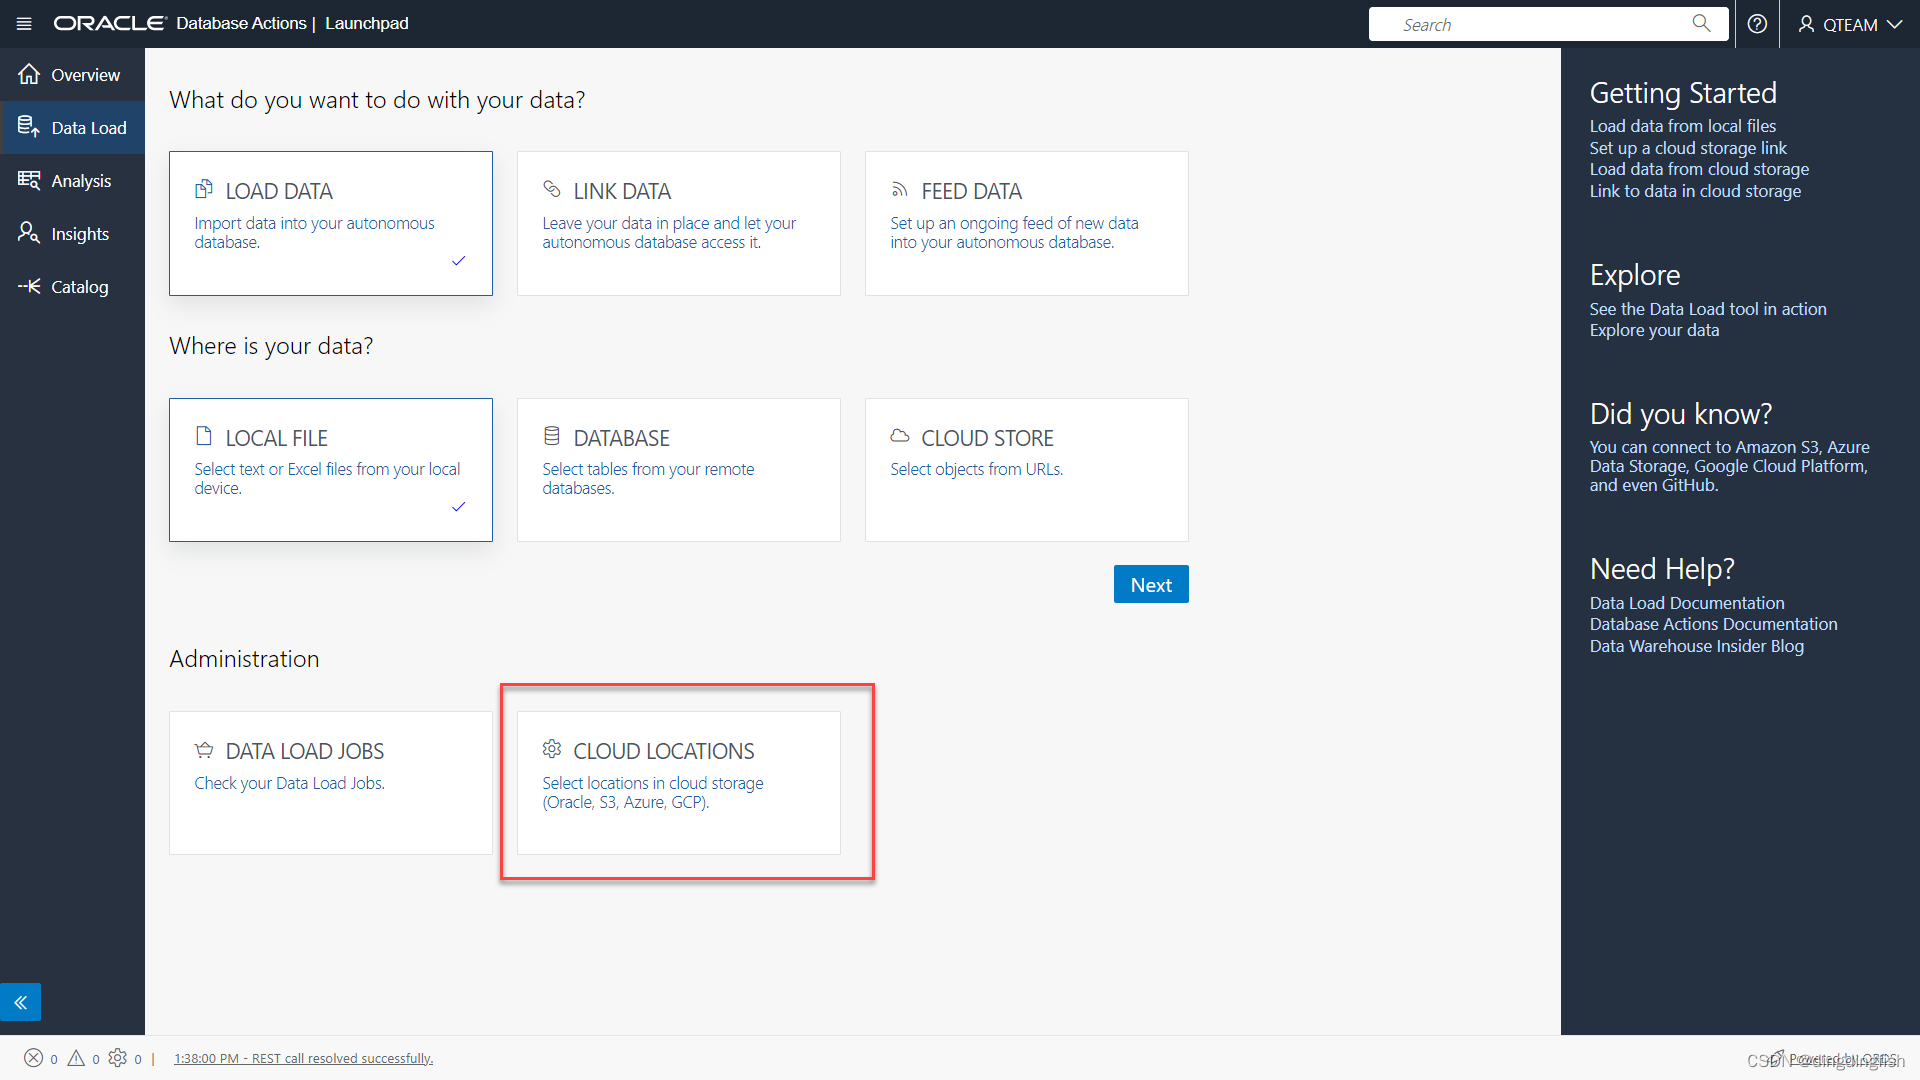Collapse the left sidebar with the chevron
Image resolution: width=1920 pixels, height=1080 pixels.
click(21, 1001)
